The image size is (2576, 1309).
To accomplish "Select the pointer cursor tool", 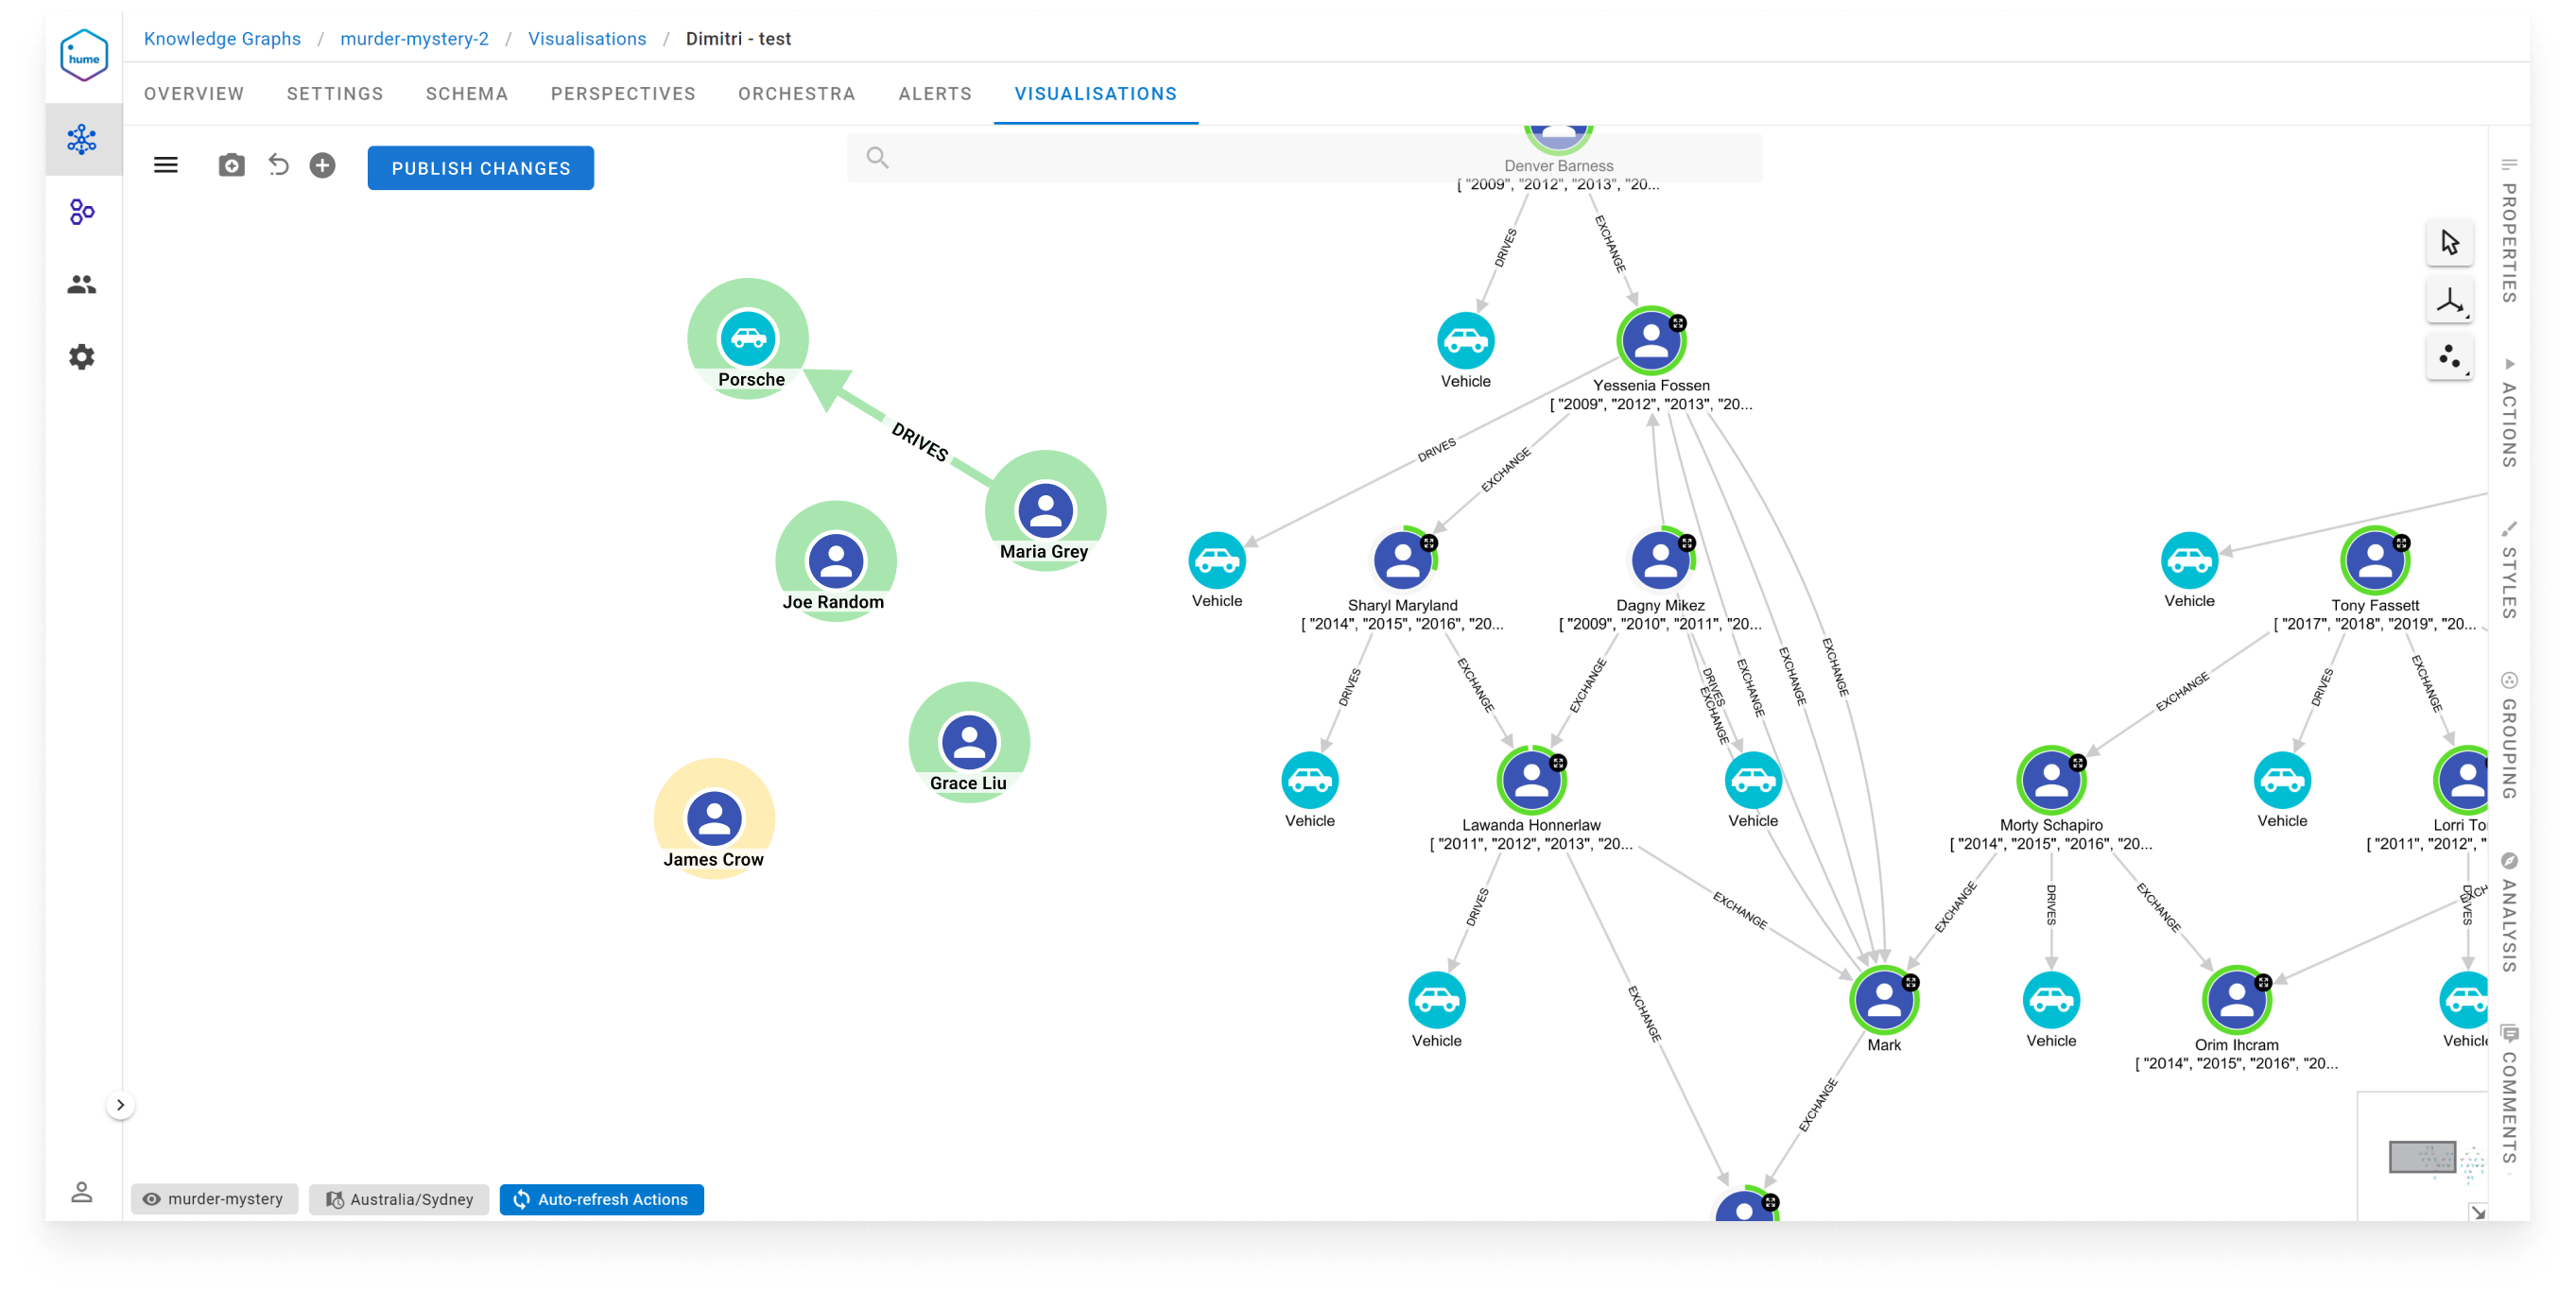I will tap(2449, 243).
